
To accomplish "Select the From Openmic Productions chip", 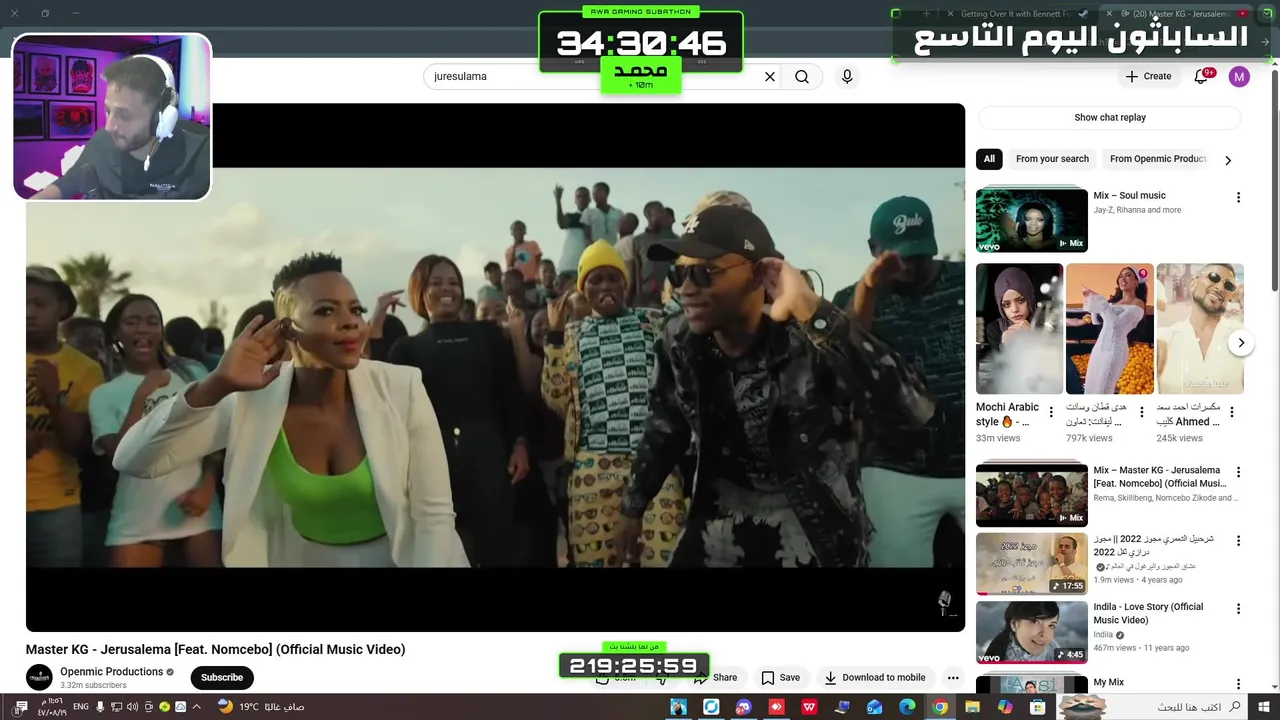I will [x=1157, y=159].
